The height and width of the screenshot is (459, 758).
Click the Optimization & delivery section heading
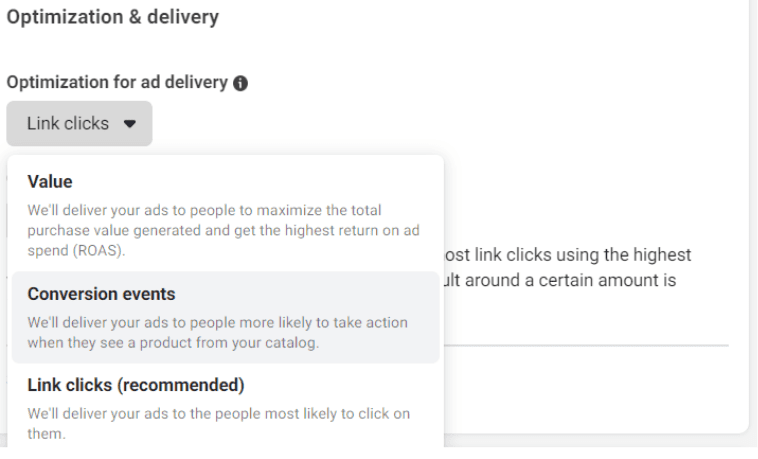[113, 17]
